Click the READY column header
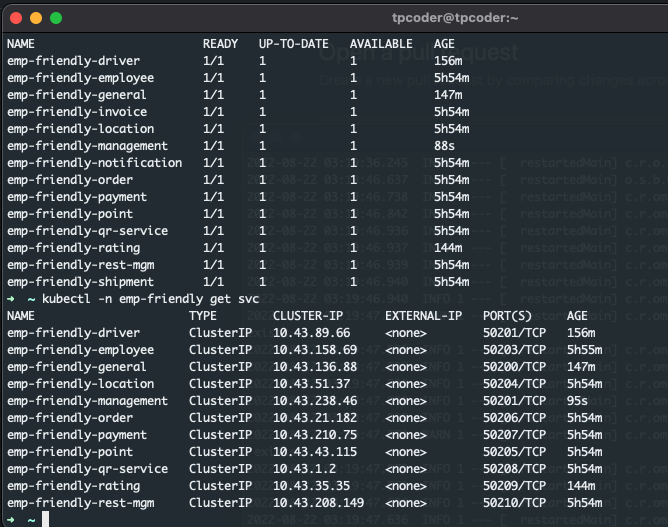 coord(220,44)
